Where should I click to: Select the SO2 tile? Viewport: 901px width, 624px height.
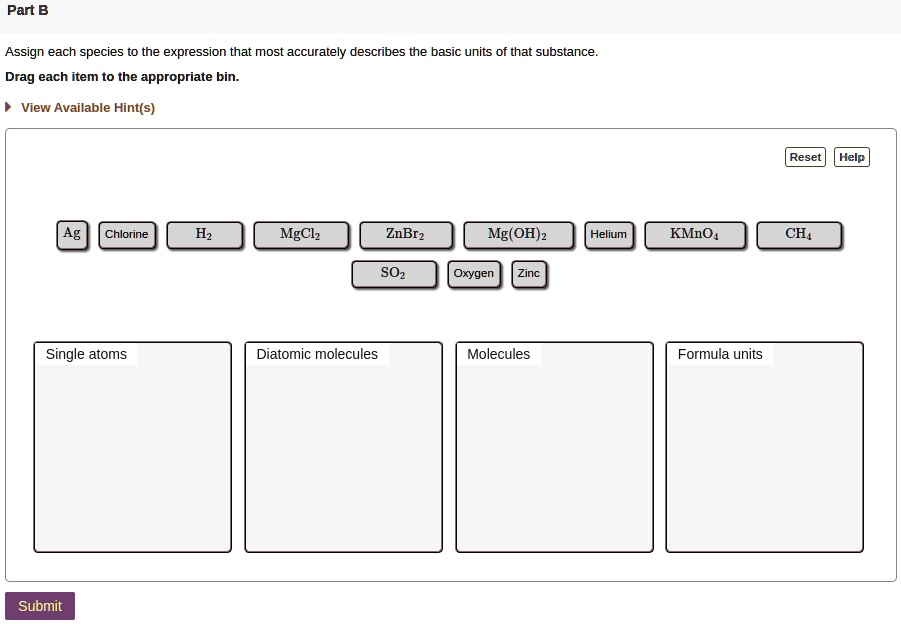394,273
